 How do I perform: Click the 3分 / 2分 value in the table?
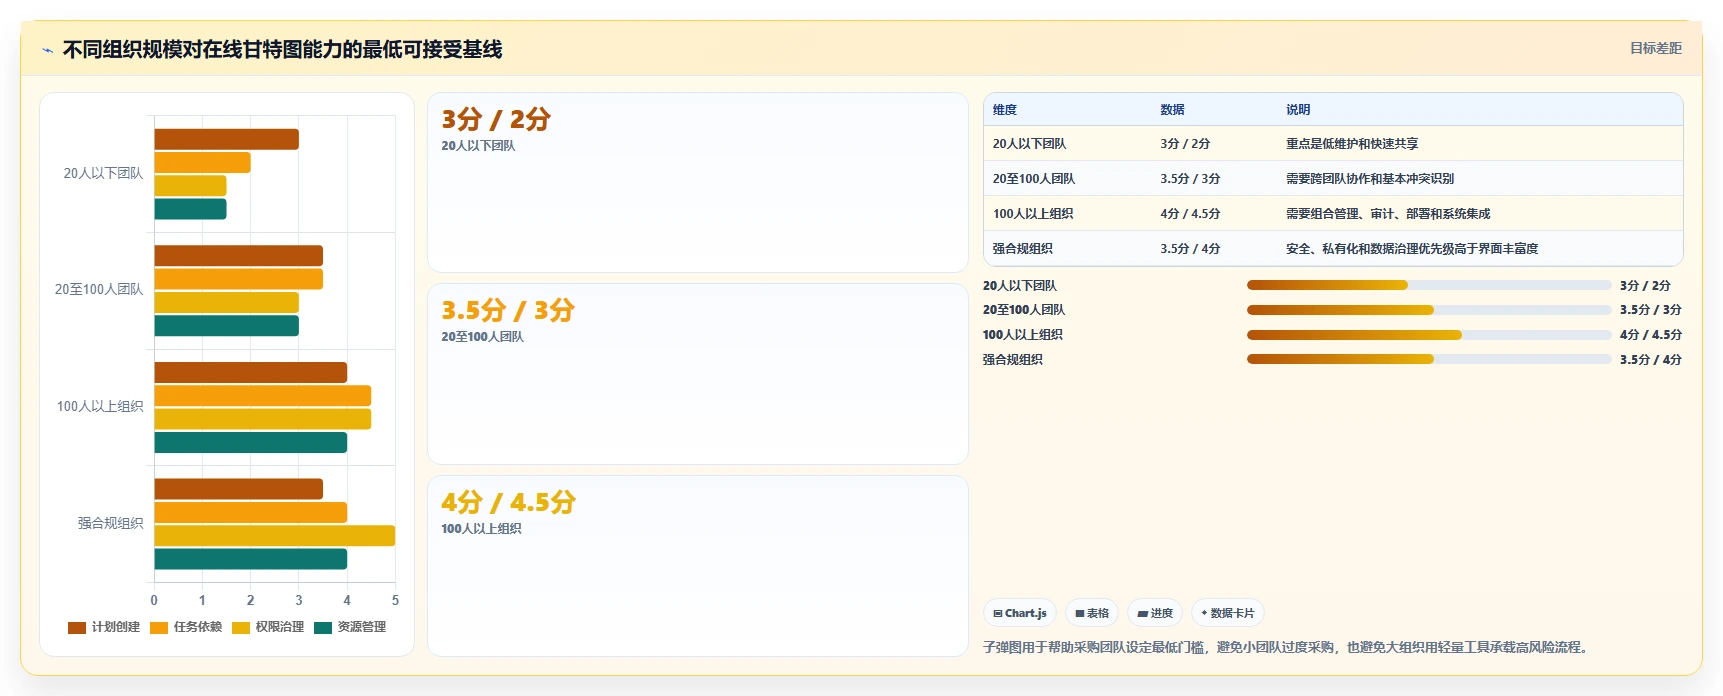1185,144
